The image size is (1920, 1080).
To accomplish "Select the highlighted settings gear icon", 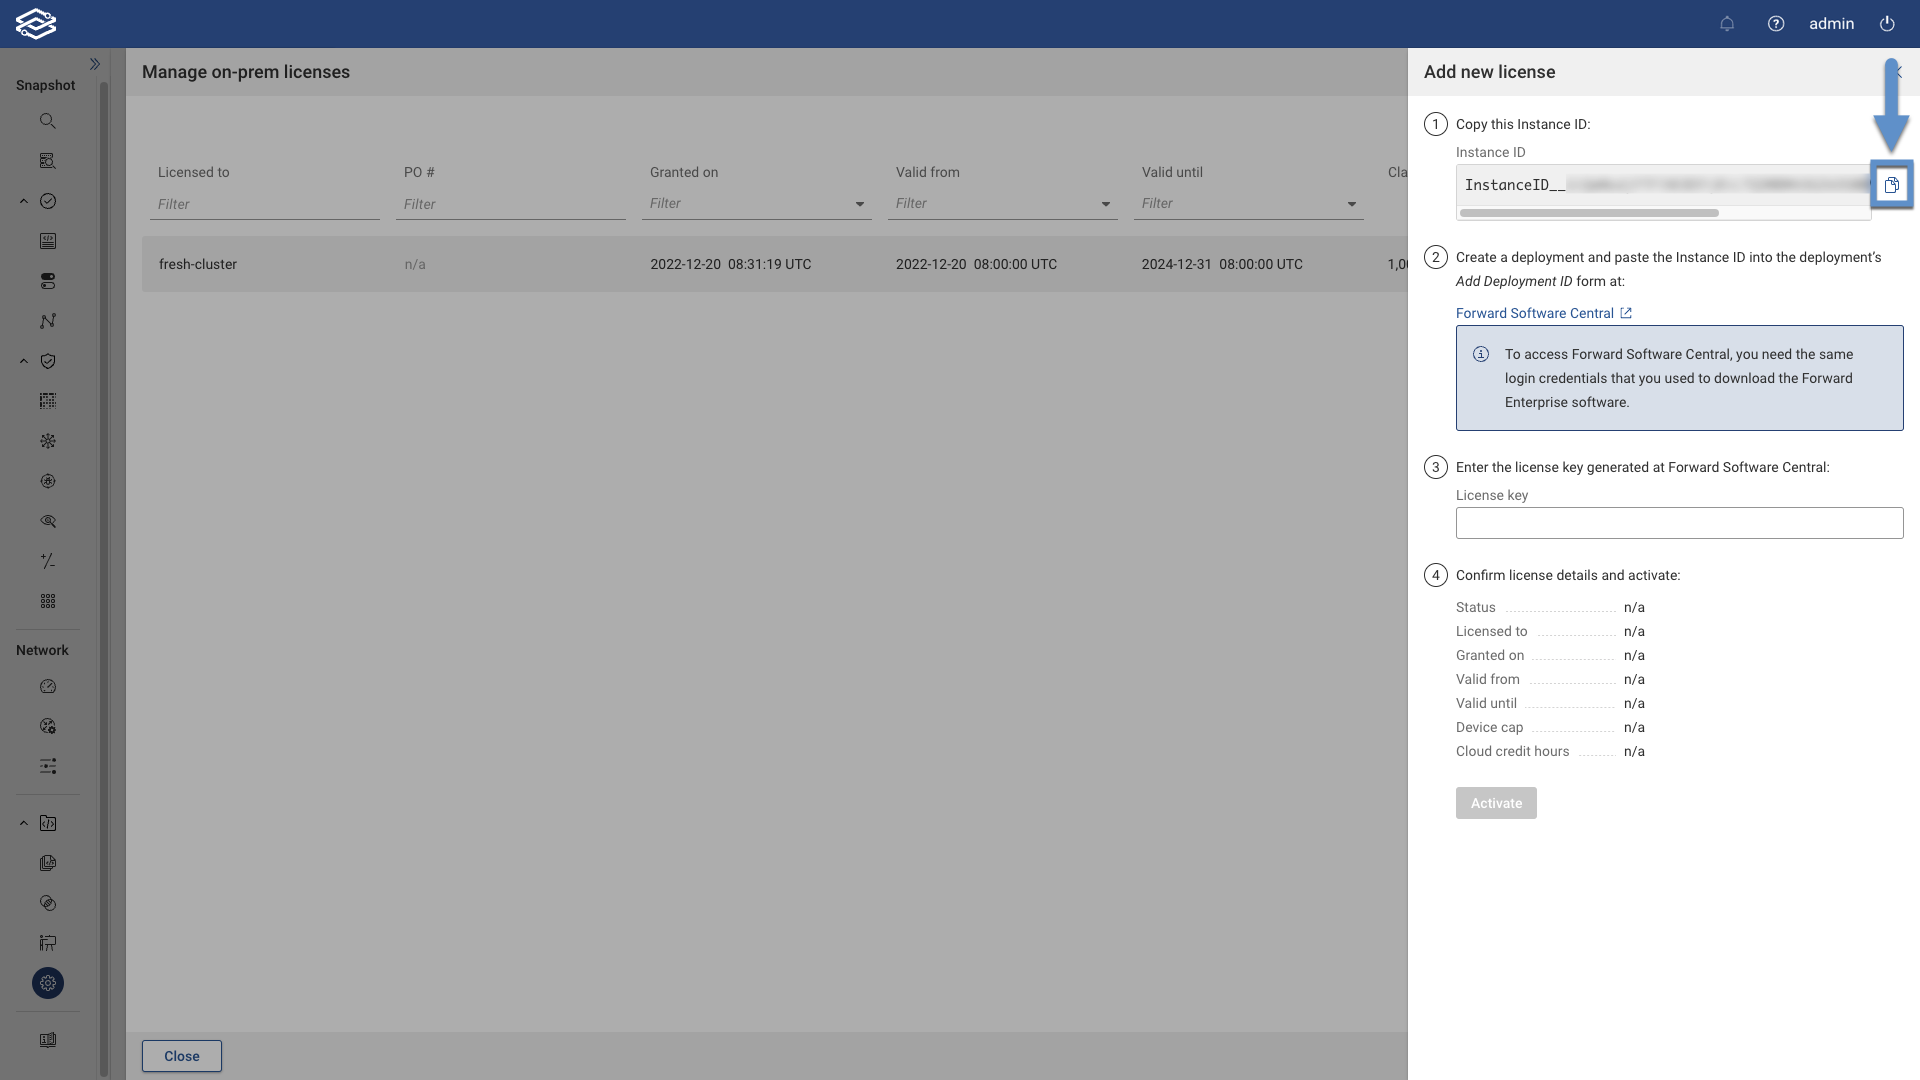I will (x=47, y=983).
